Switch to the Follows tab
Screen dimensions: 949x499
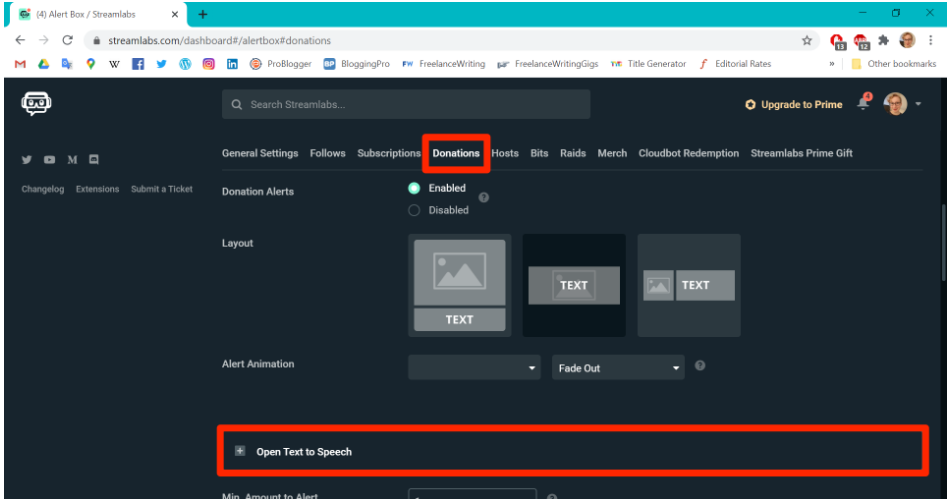pyautogui.click(x=327, y=153)
